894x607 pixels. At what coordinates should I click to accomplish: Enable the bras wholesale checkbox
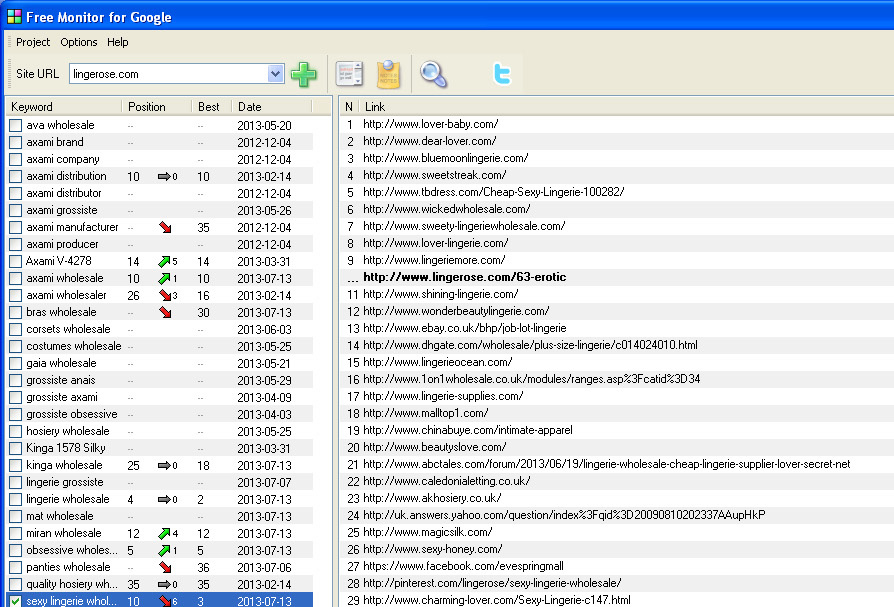[16, 312]
